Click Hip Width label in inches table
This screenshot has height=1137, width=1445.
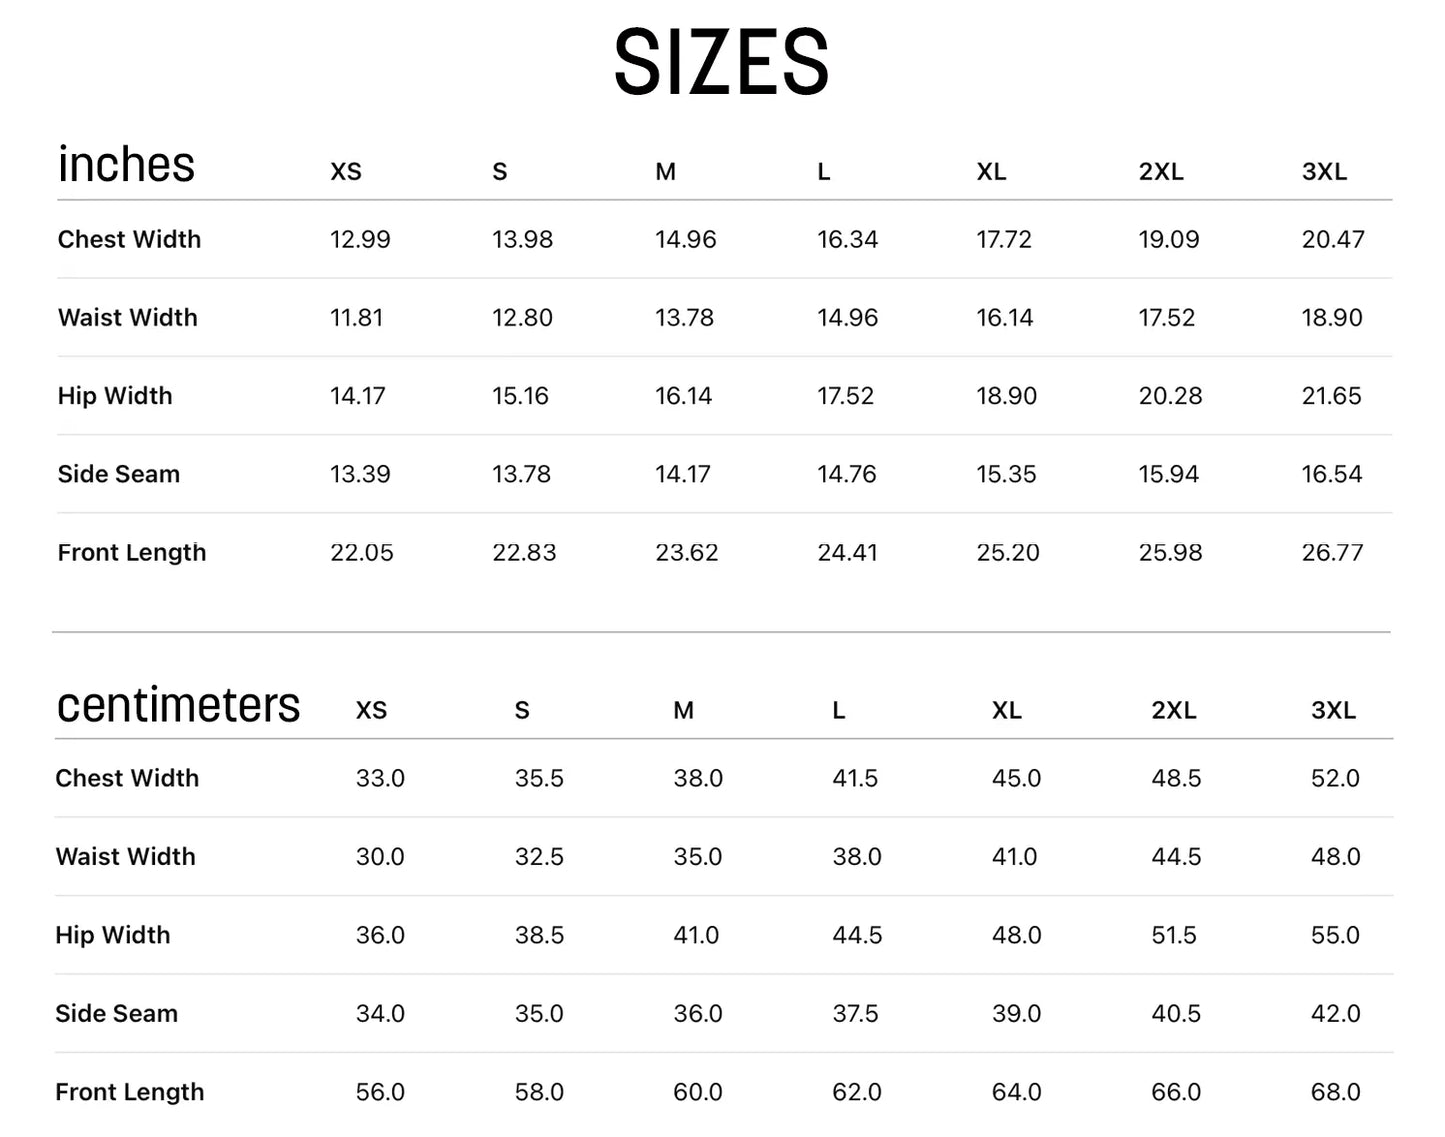tap(115, 396)
